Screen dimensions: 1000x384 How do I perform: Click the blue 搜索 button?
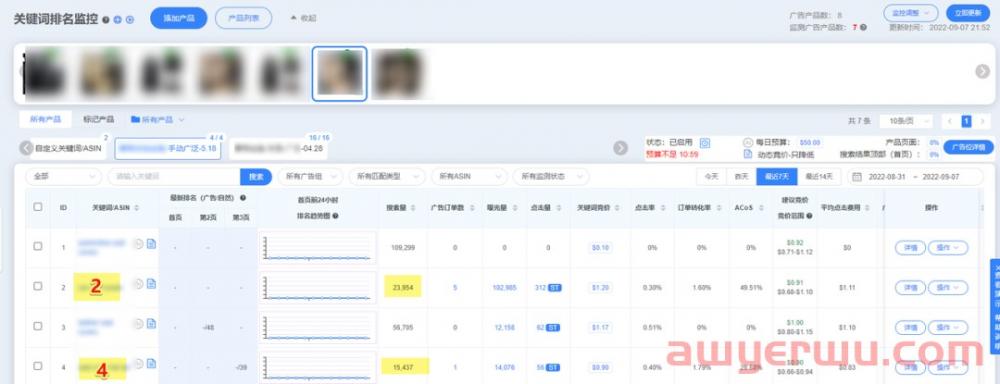pyautogui.click(x=256, y=177)
